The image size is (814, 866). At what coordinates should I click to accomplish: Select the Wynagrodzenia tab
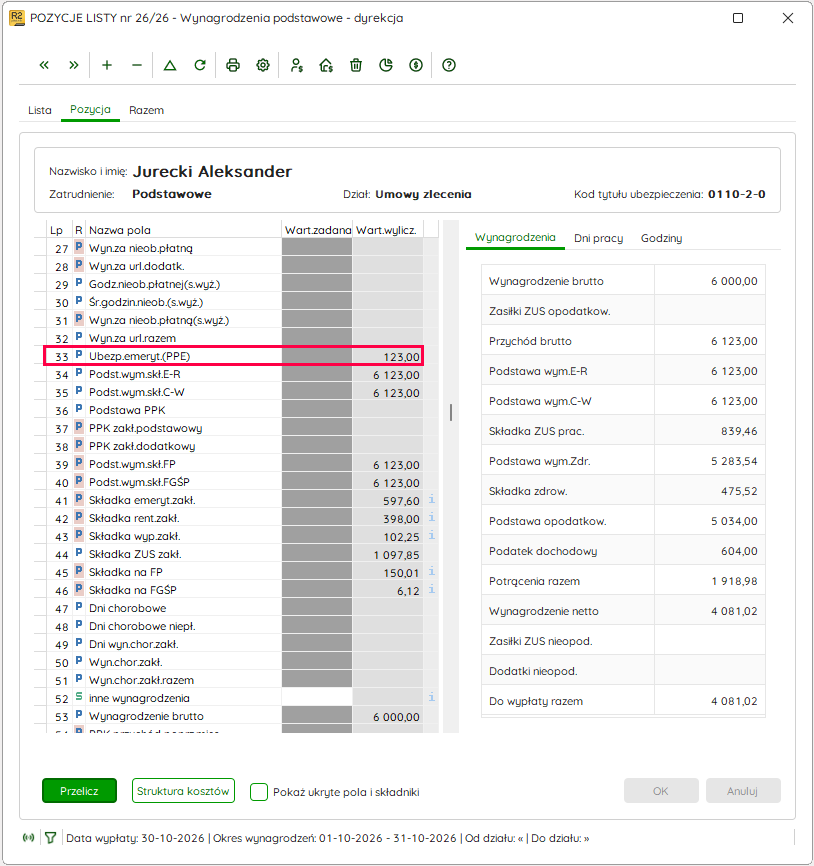point(515,237)
